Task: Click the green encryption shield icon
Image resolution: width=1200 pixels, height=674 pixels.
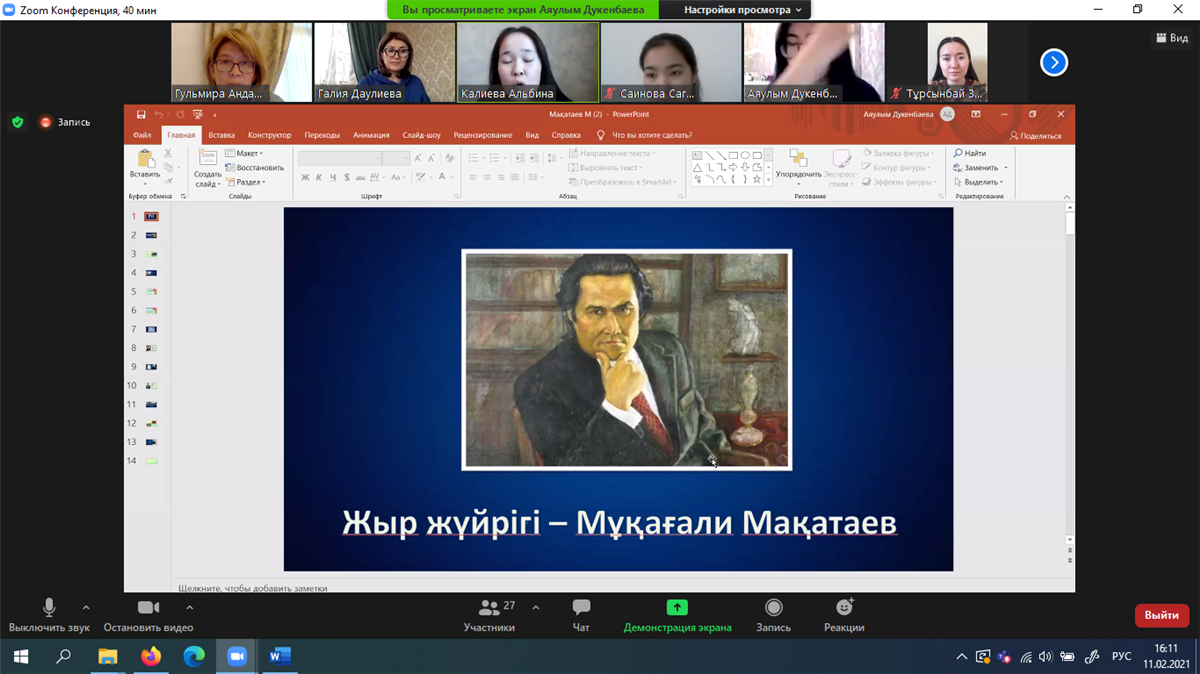Action: (17, 122)
